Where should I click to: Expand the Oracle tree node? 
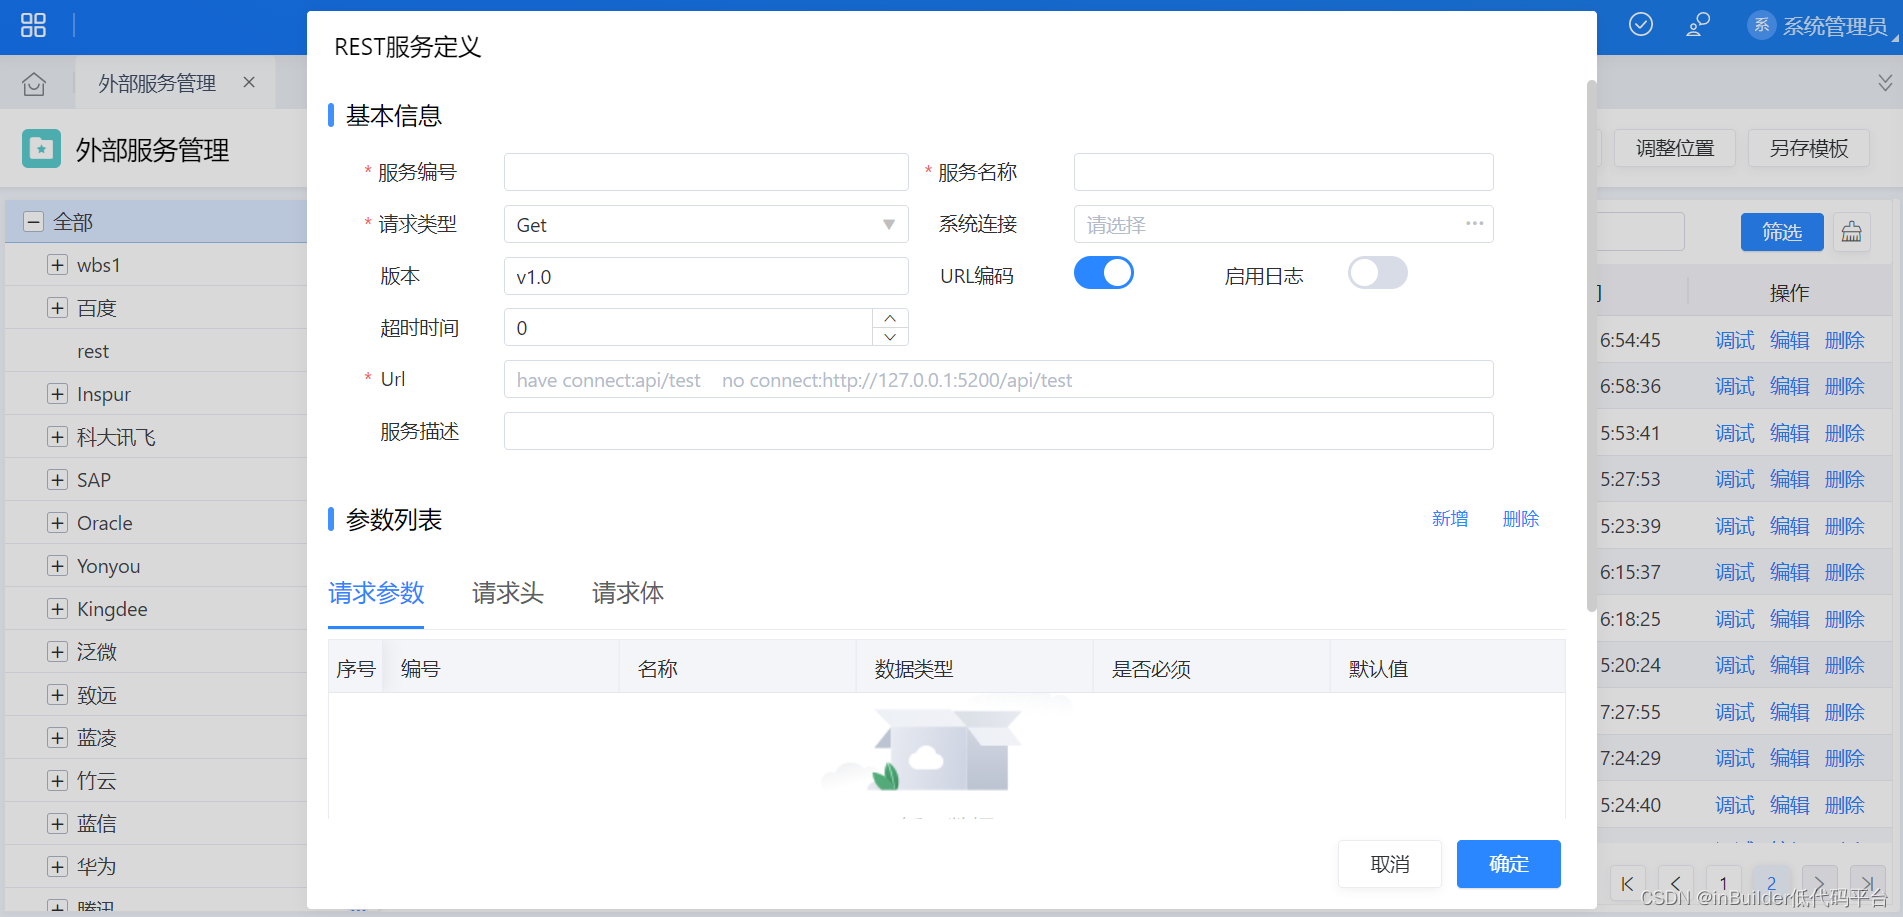coord(57,523)
